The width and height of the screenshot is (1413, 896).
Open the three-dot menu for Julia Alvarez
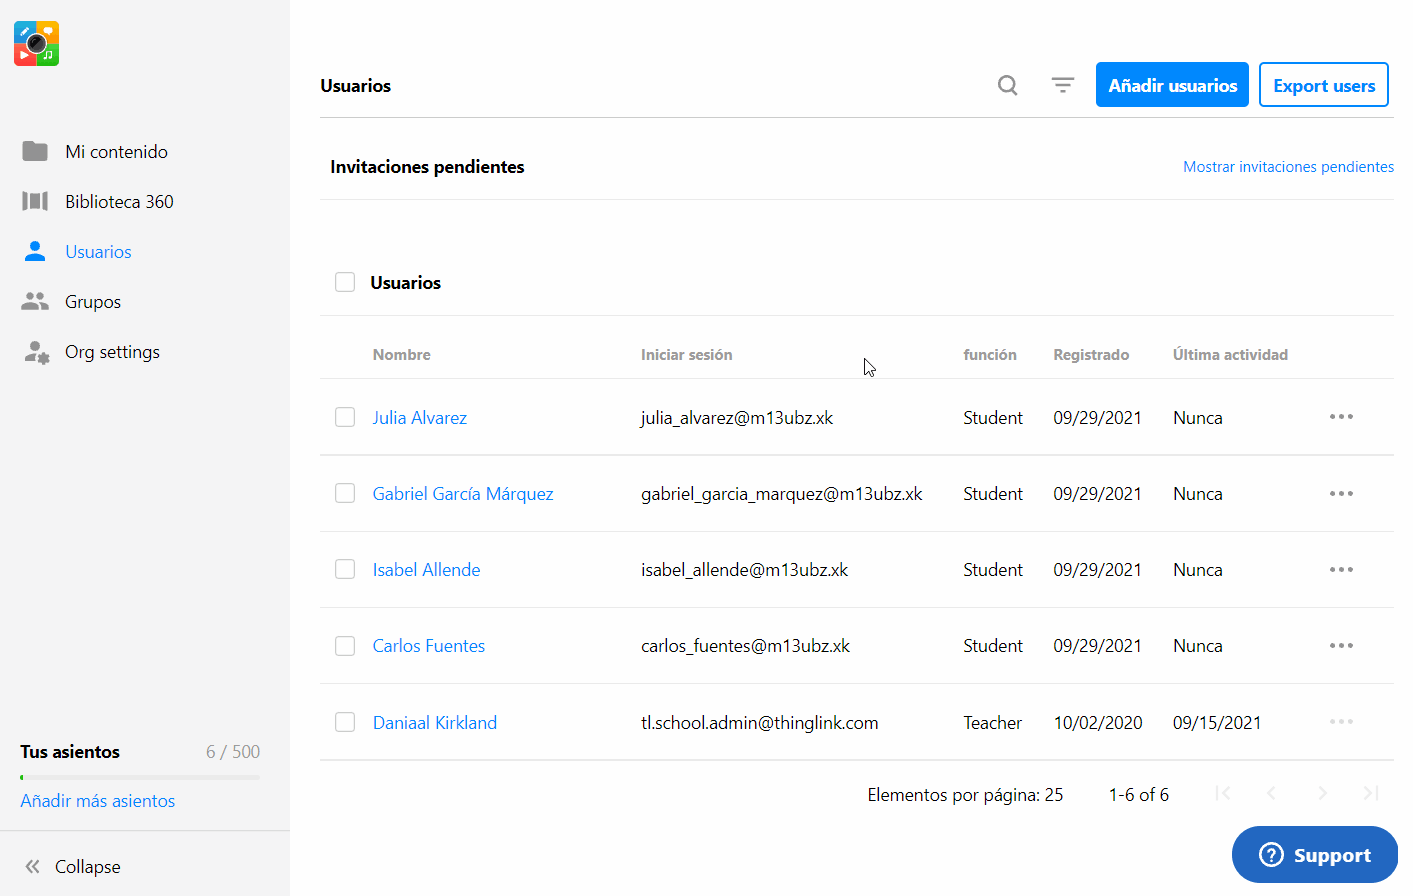pyautogui.click(x=1341, y=417)
